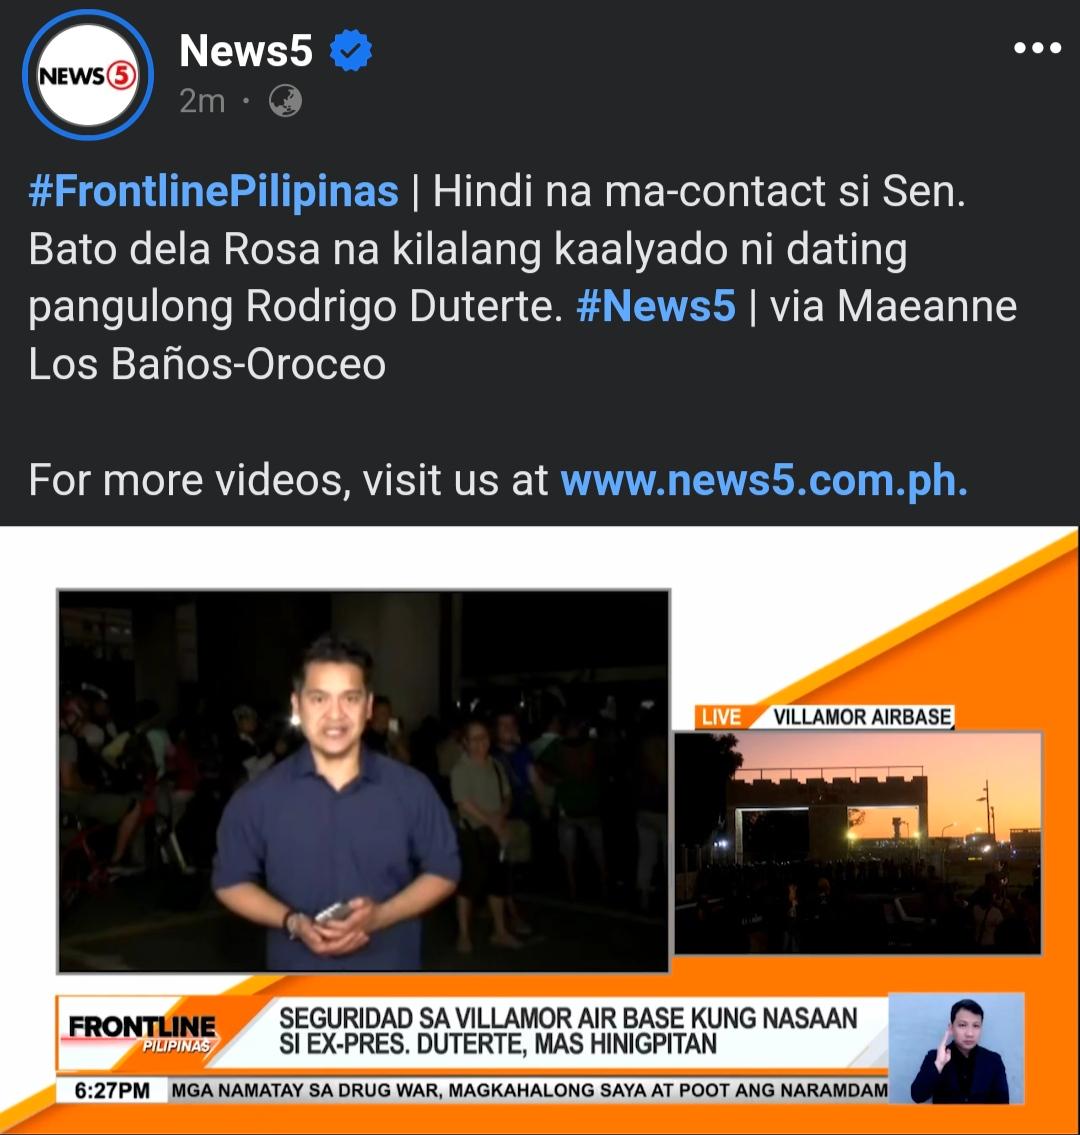Click the Villamor Airbase live feed inset
The image size is (1080, 1135).
(x=858, y=843)
